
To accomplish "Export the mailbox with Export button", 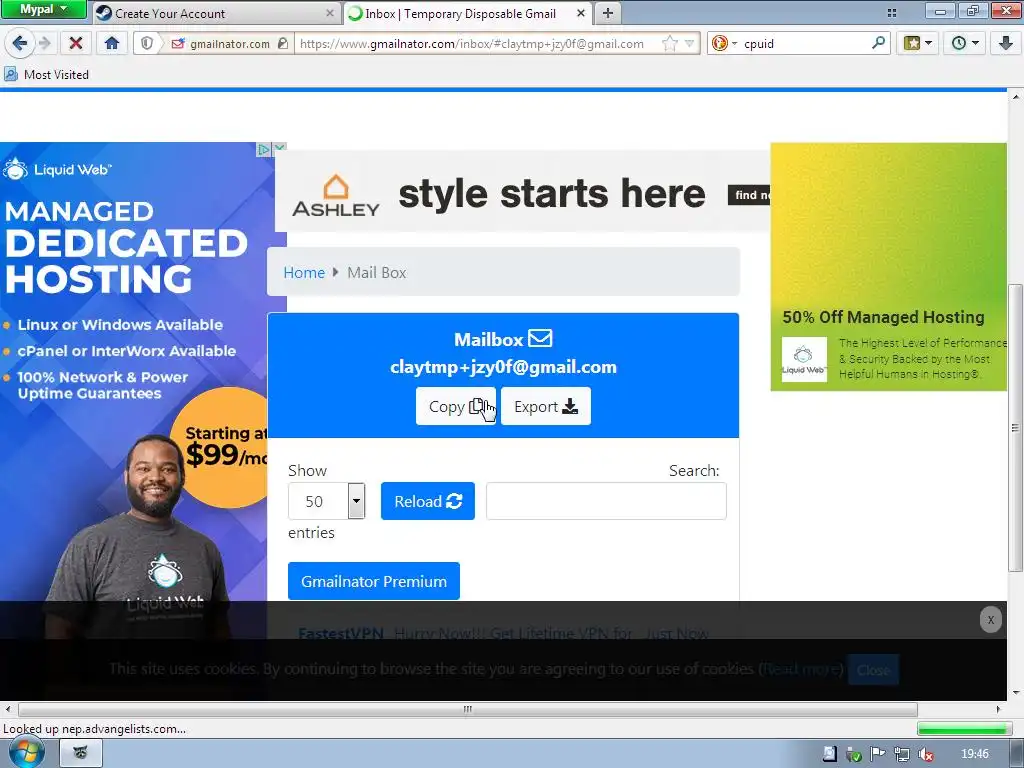I will (x=546, y=406).
